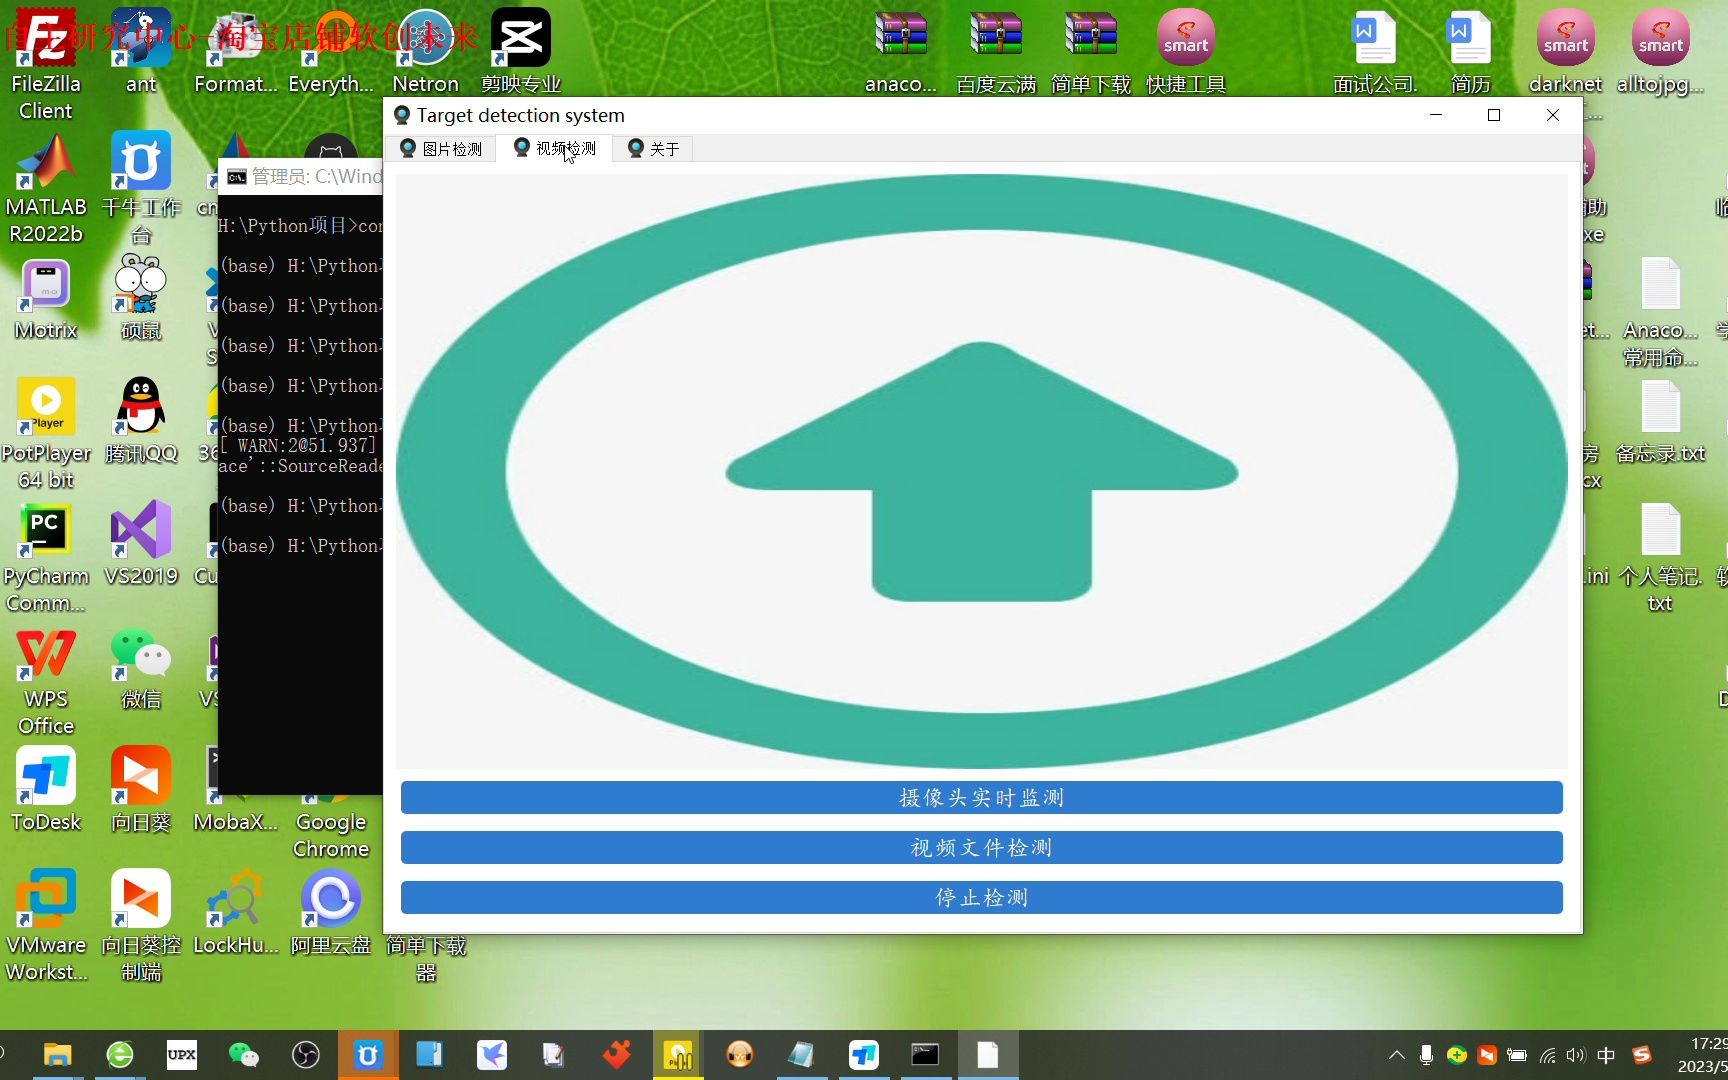Select the darknet desktop icon

click(1565, 52)
